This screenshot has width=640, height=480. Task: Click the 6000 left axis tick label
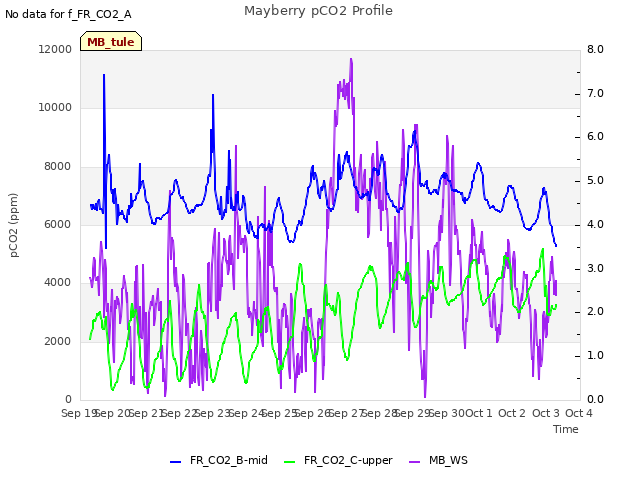(x=58, y=224)
